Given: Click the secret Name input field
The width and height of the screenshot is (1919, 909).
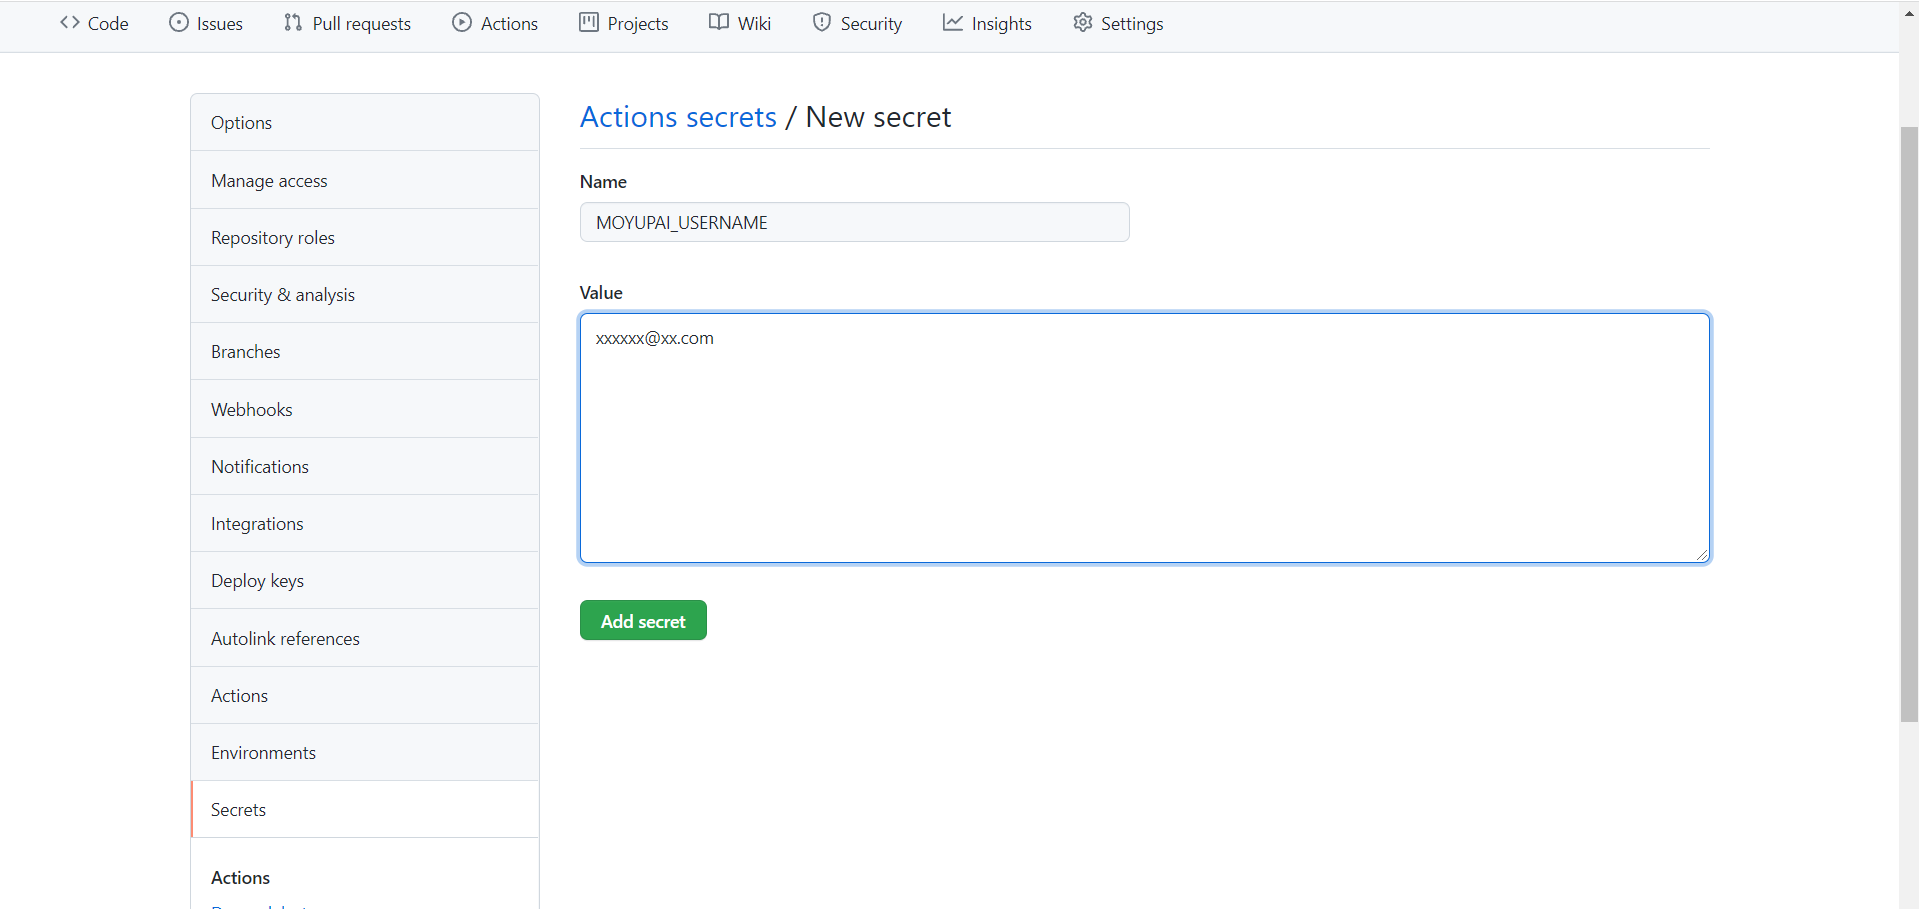Looking at the screenshot, I should point(854,222).
